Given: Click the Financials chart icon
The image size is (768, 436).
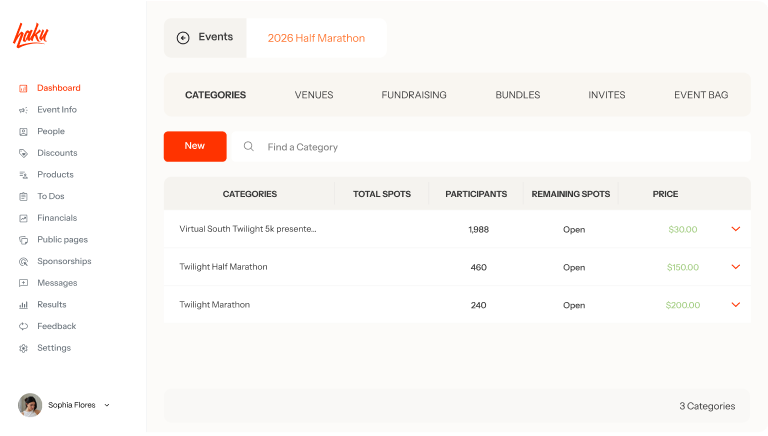Looking at the screenshot, I should (23, 218).
